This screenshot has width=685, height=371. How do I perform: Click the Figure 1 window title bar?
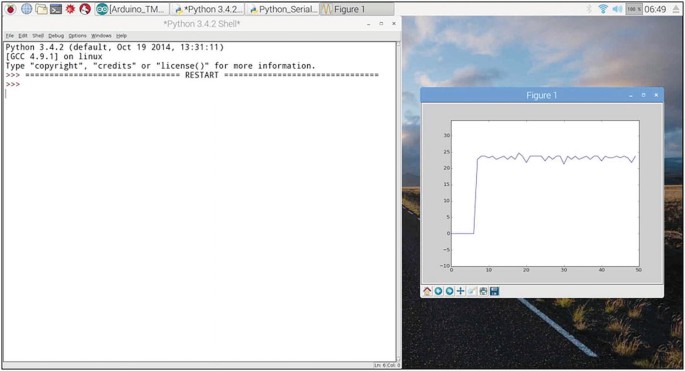pyautogui.click(x=542, y=95)
